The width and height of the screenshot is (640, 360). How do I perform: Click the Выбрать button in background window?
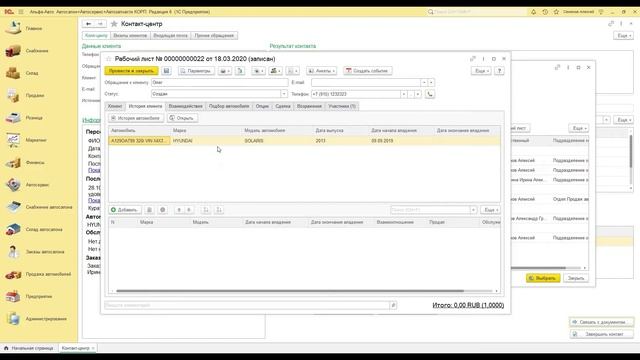coord(543,278)
